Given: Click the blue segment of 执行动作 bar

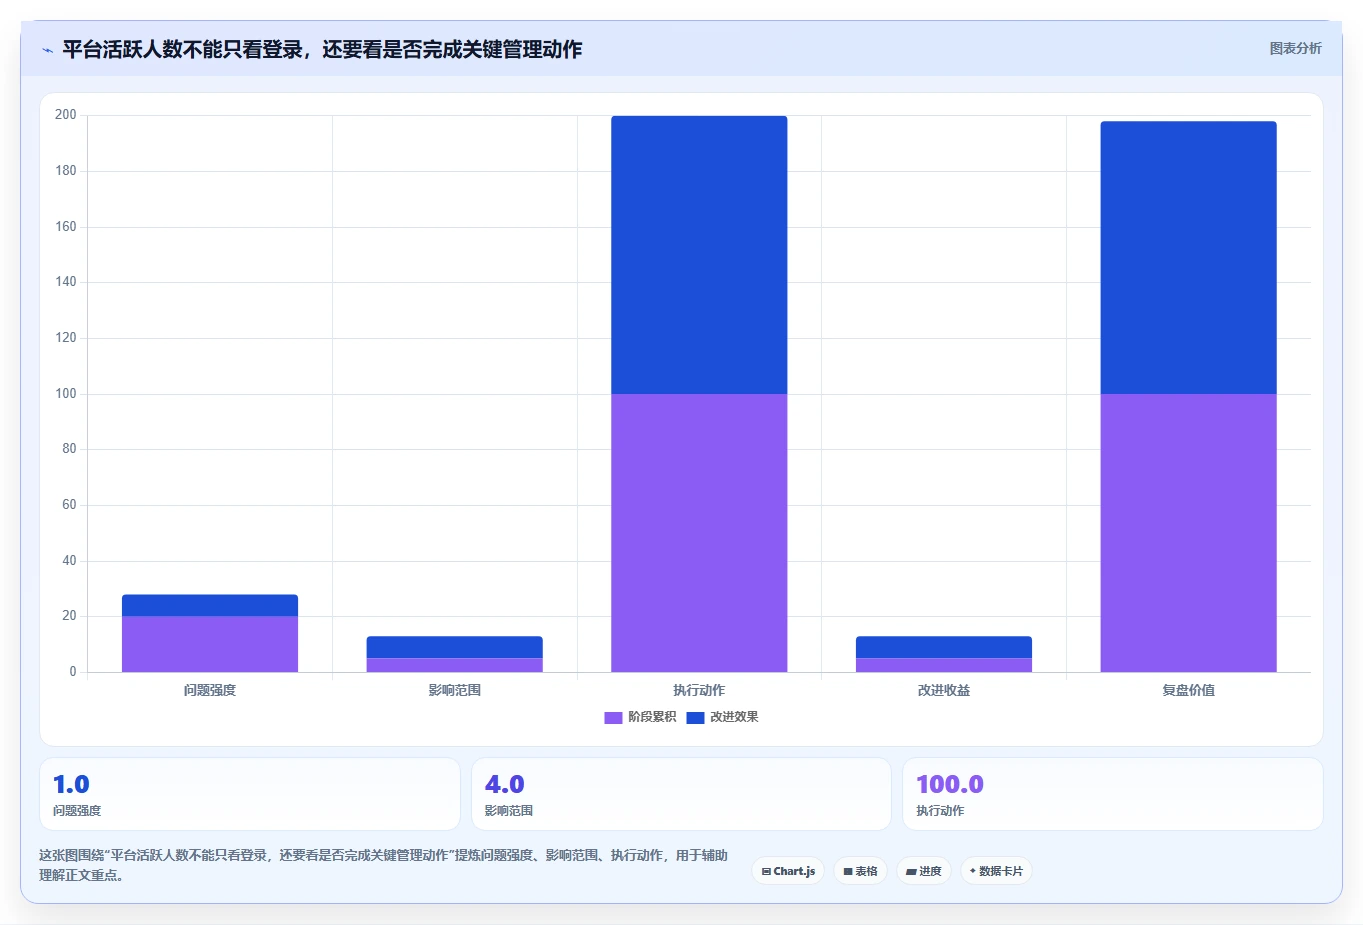Looking at the screenshot, I should (699, 255).
